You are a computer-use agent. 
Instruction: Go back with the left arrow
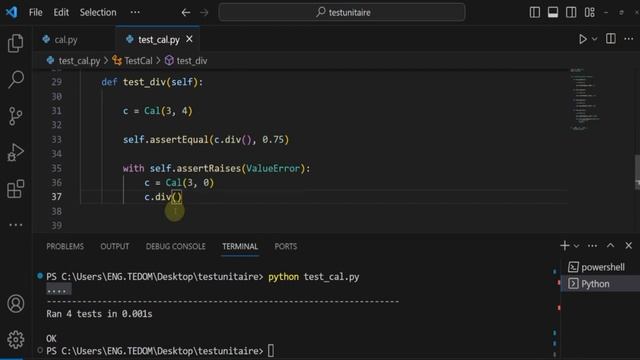point(186,13)
